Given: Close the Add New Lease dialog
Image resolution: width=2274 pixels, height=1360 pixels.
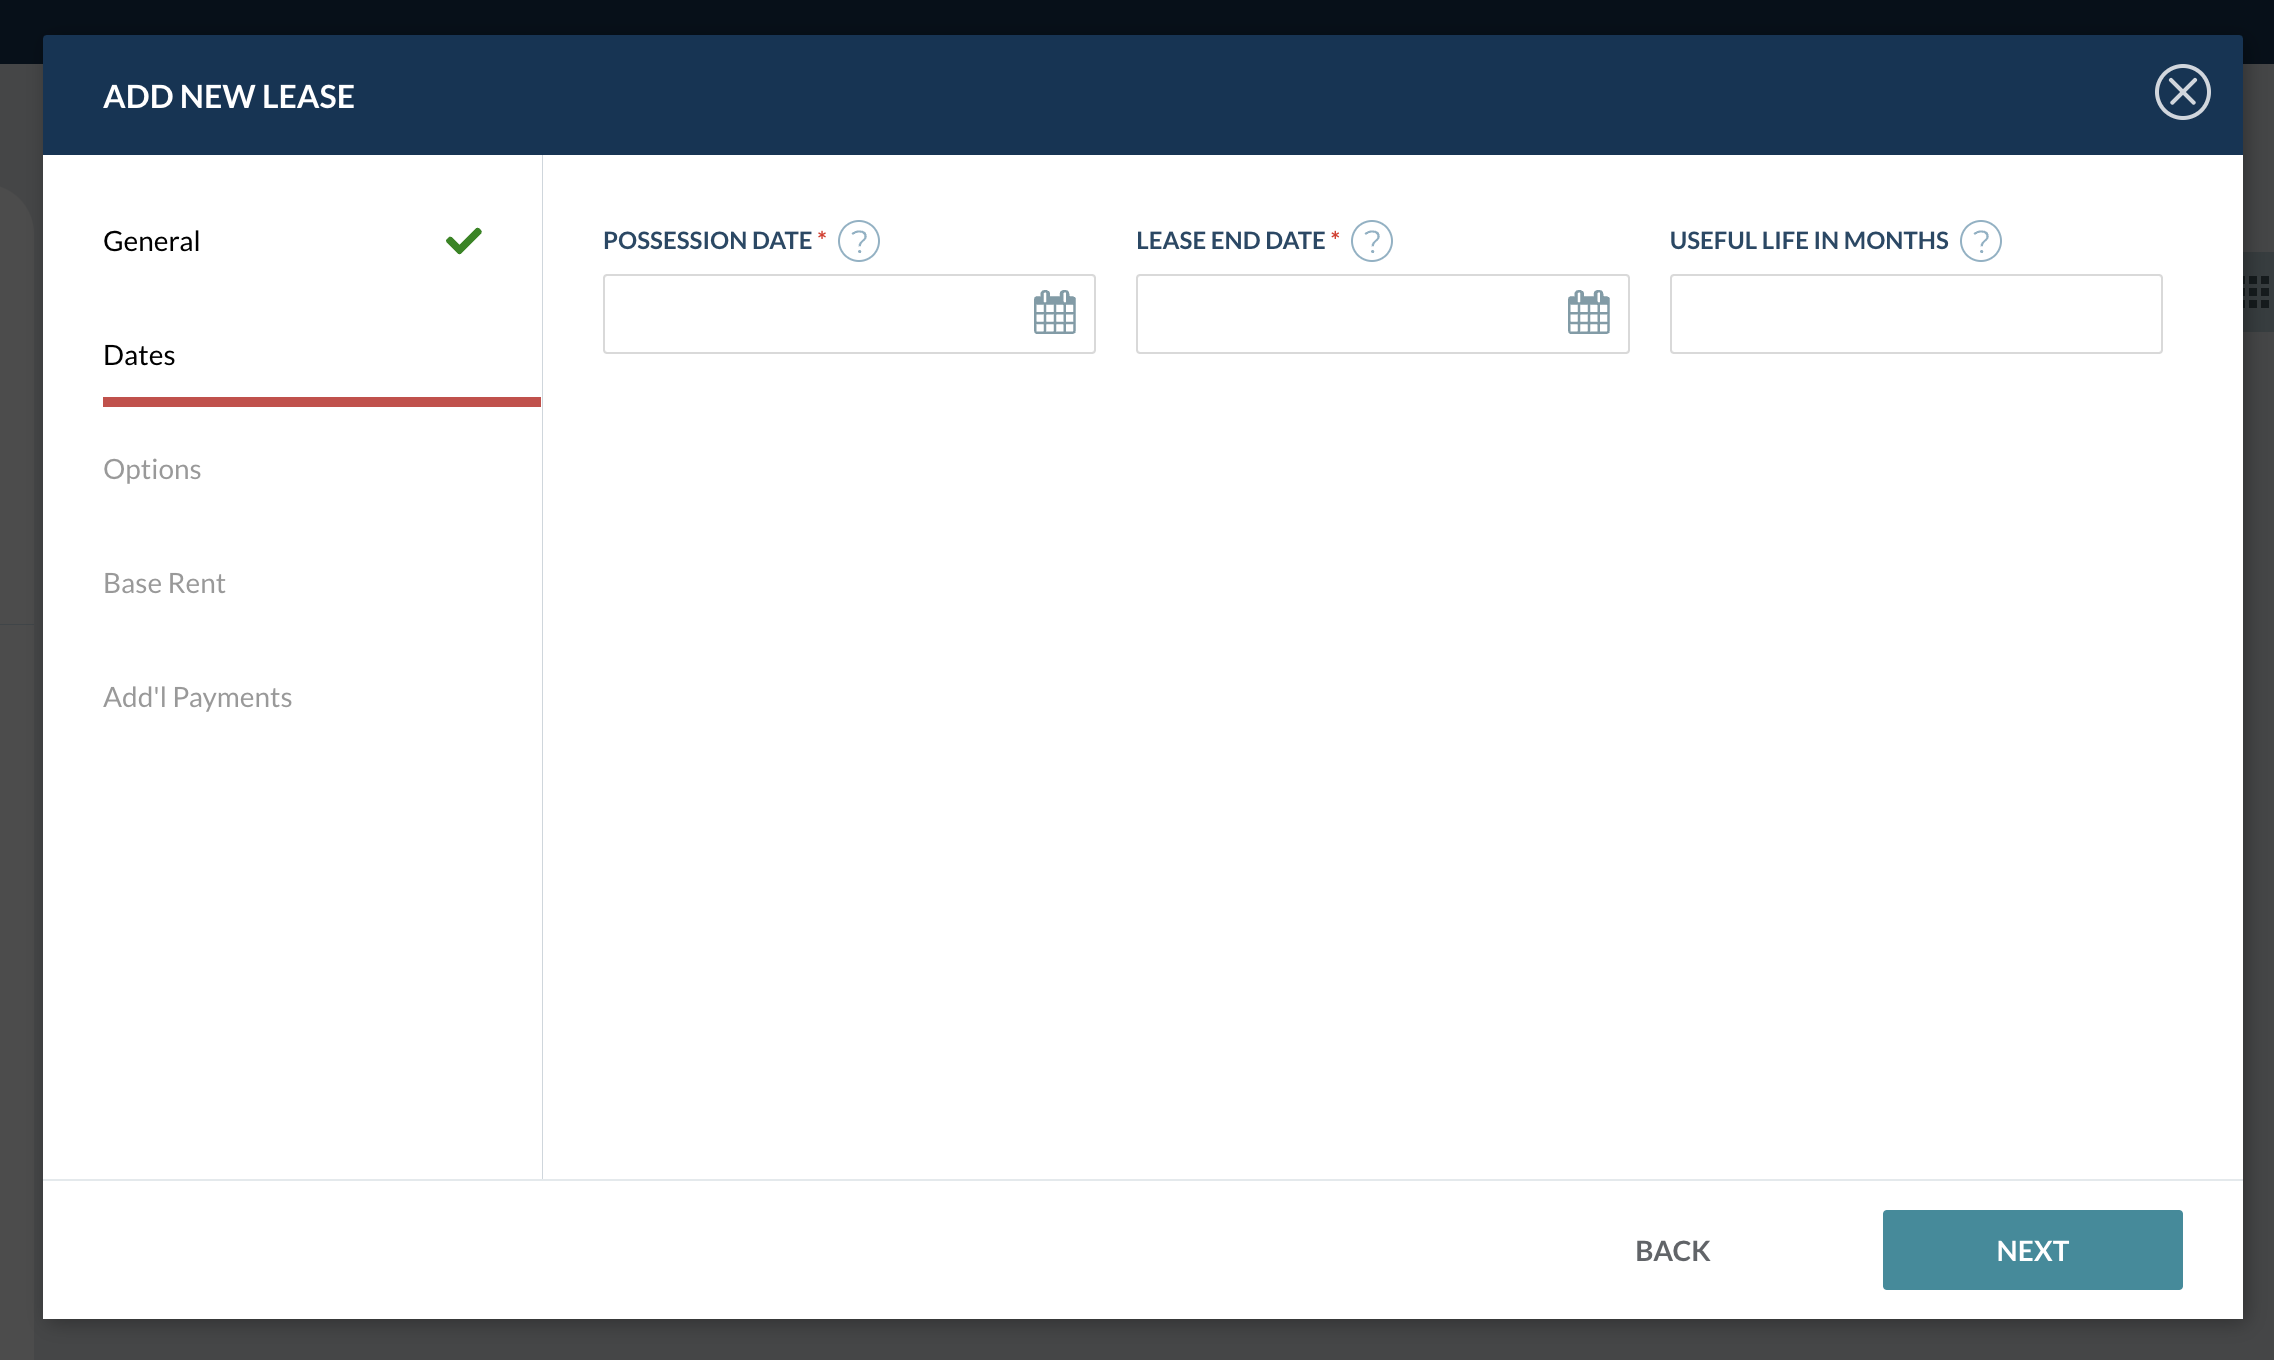Looking at the screenshot, I should click(x=2184, y=92).
